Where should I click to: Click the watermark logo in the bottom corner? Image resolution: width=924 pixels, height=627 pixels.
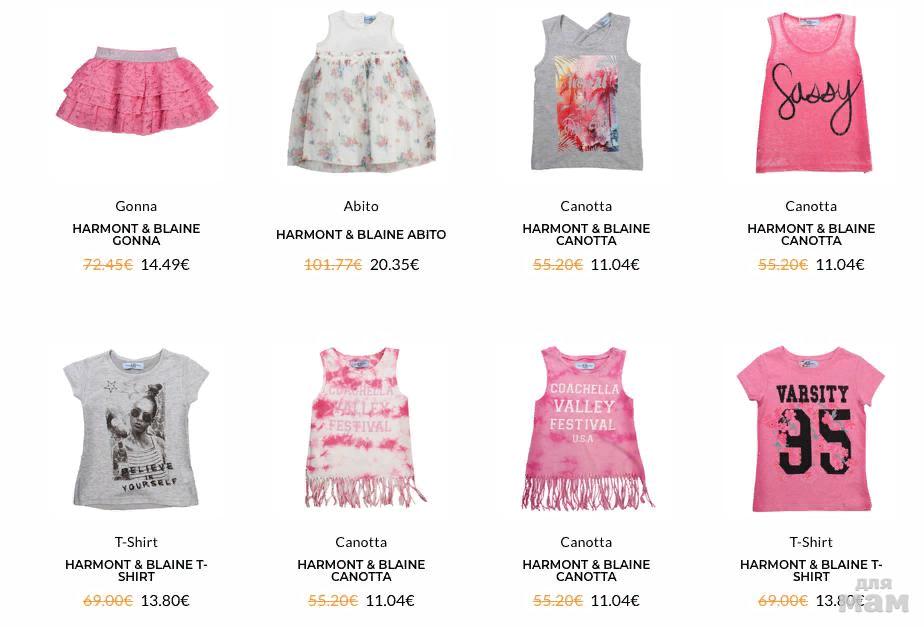pos(882,596)
